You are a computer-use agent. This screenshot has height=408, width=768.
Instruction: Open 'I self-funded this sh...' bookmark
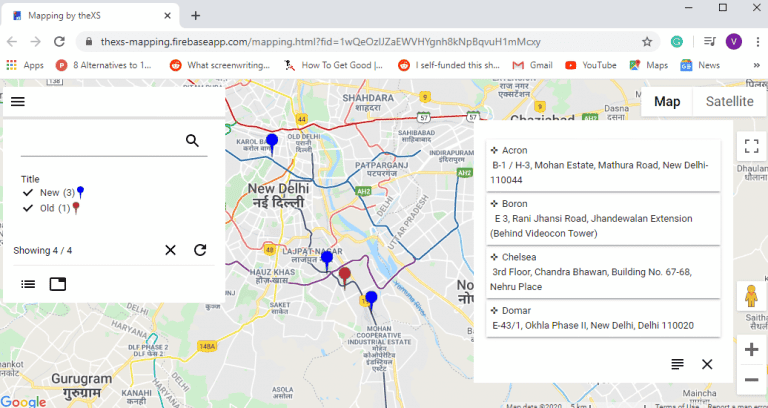click(449, 65)
